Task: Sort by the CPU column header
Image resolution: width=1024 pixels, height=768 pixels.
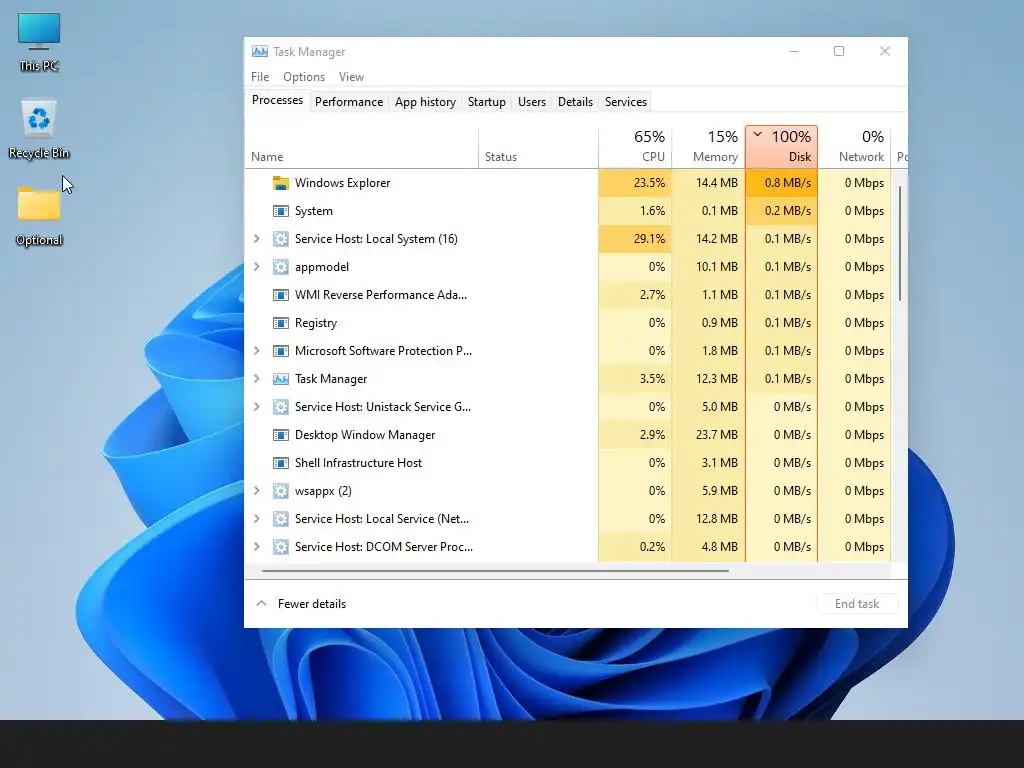Action: point(635,147)
